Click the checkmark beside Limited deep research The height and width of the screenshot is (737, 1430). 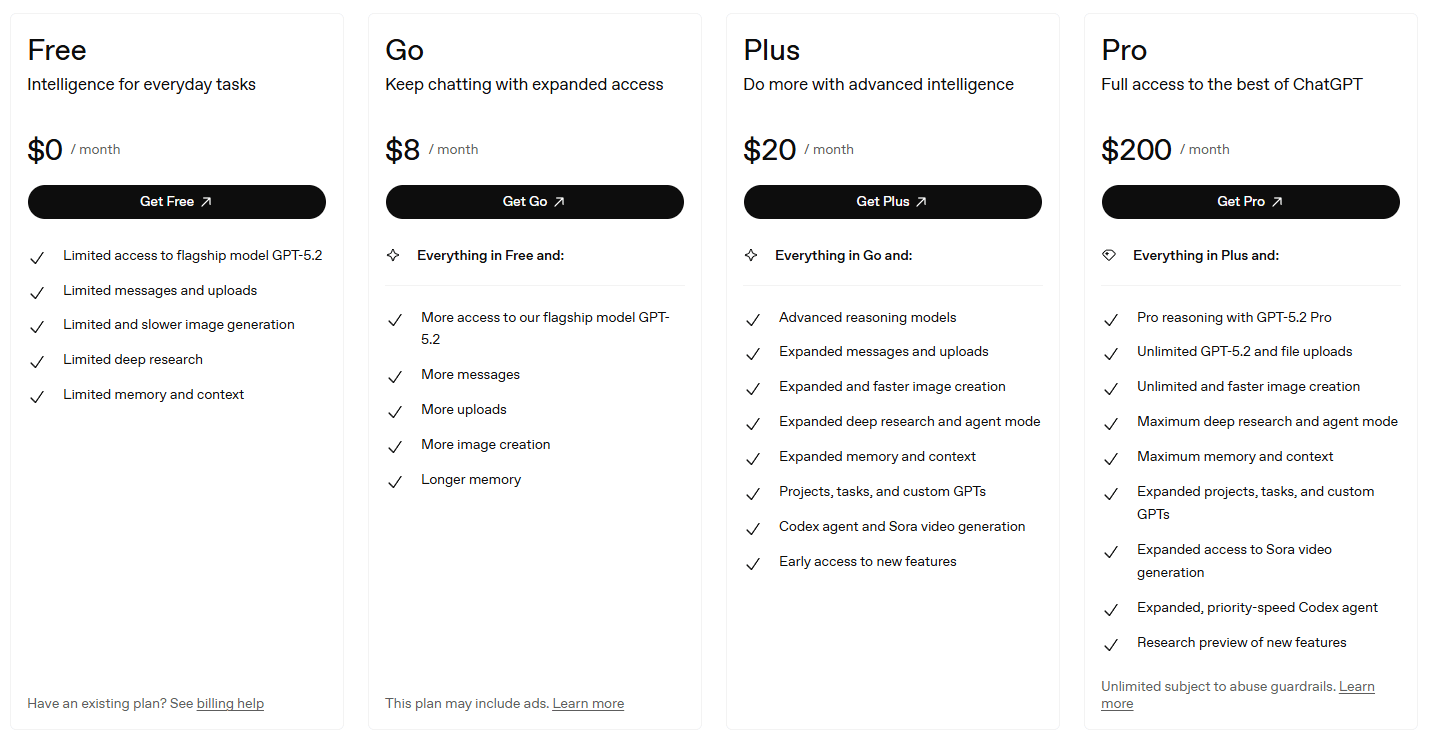coord(37,359)
